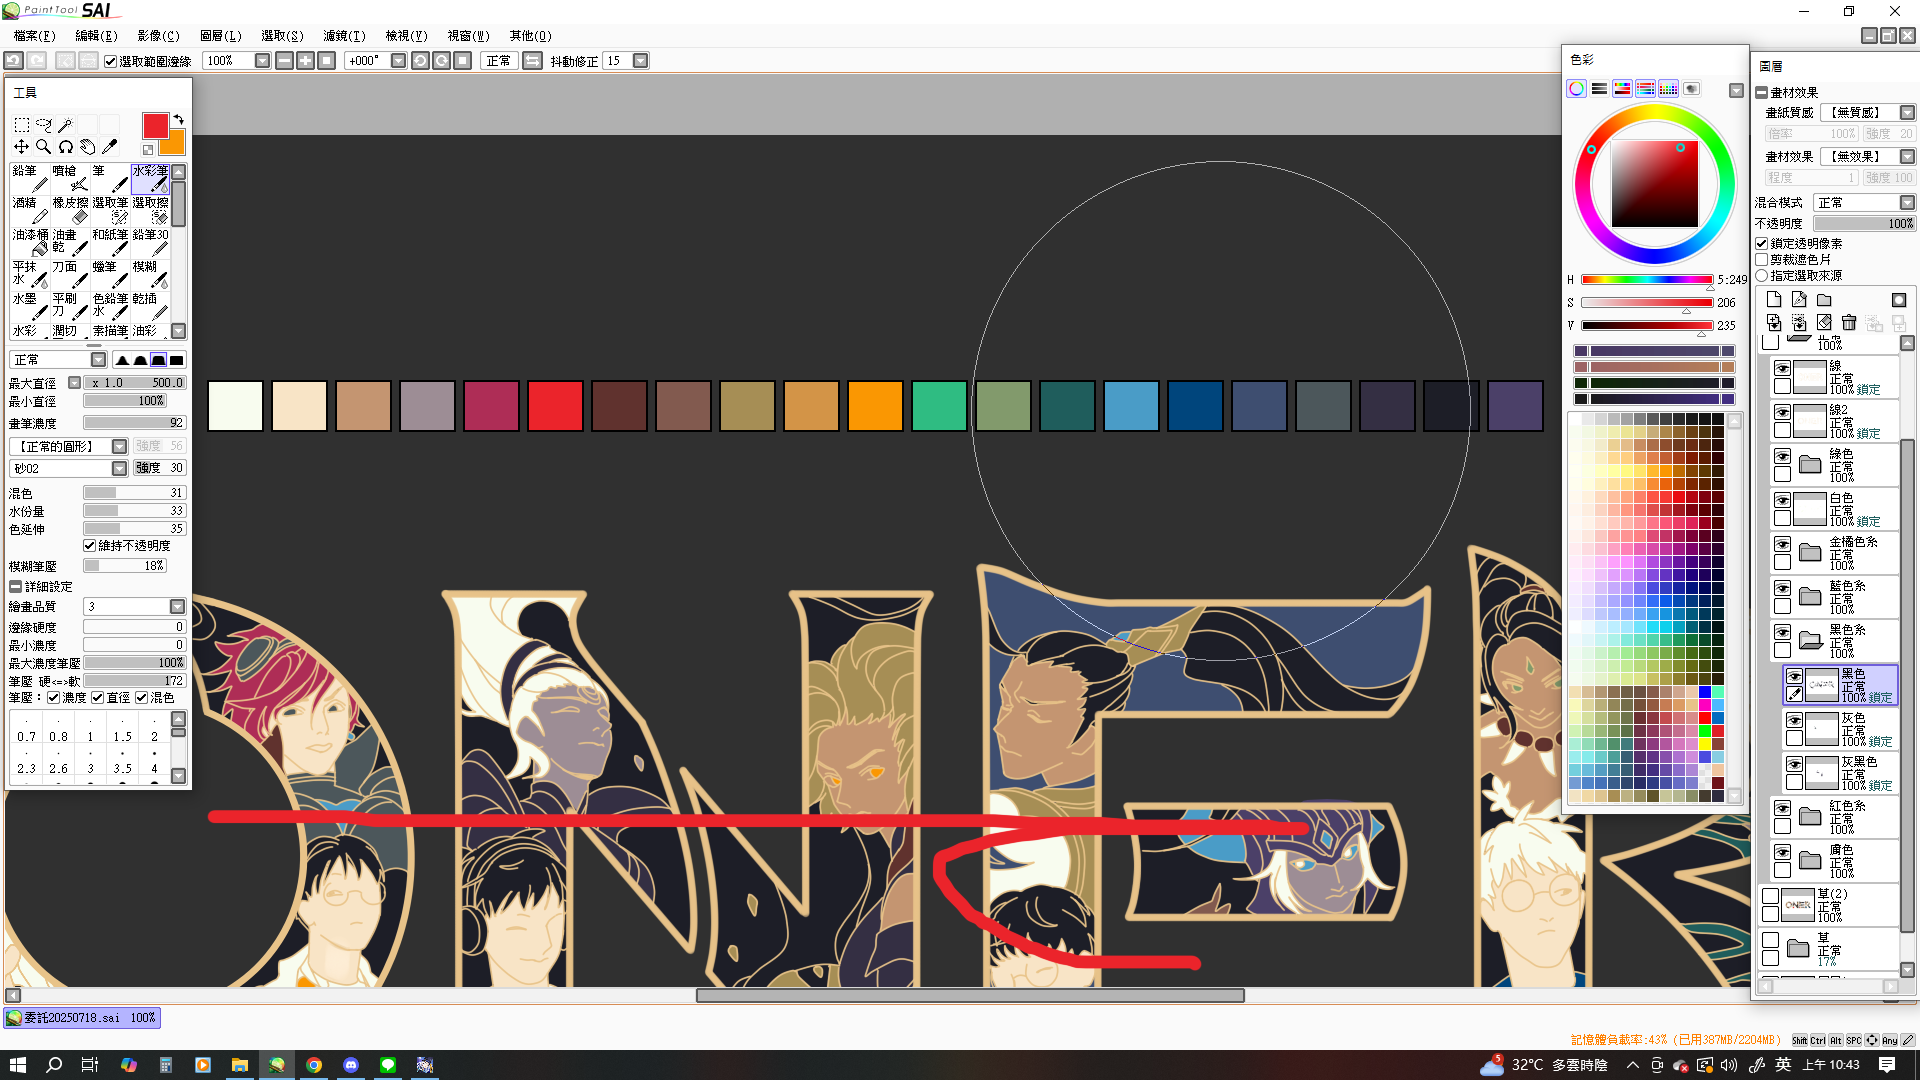This screenshot has height=1080, width=1920.
Task: Click the red foreground color swatch
Action: point(155,126)
